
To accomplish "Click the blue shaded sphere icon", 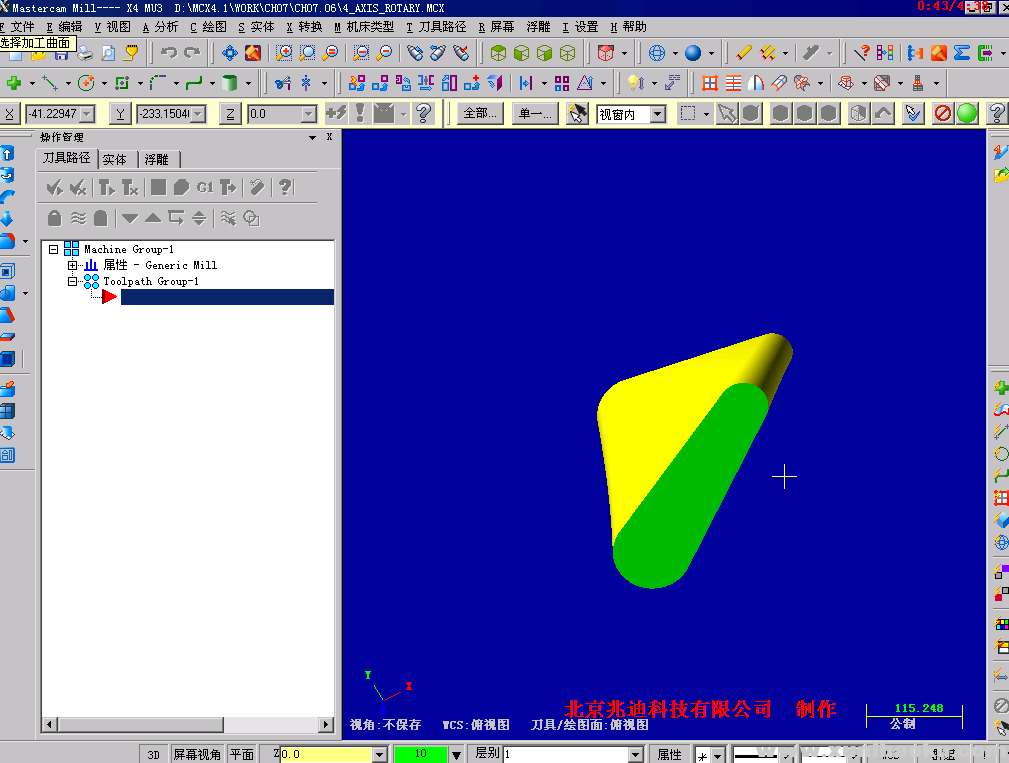I will 692,53.
